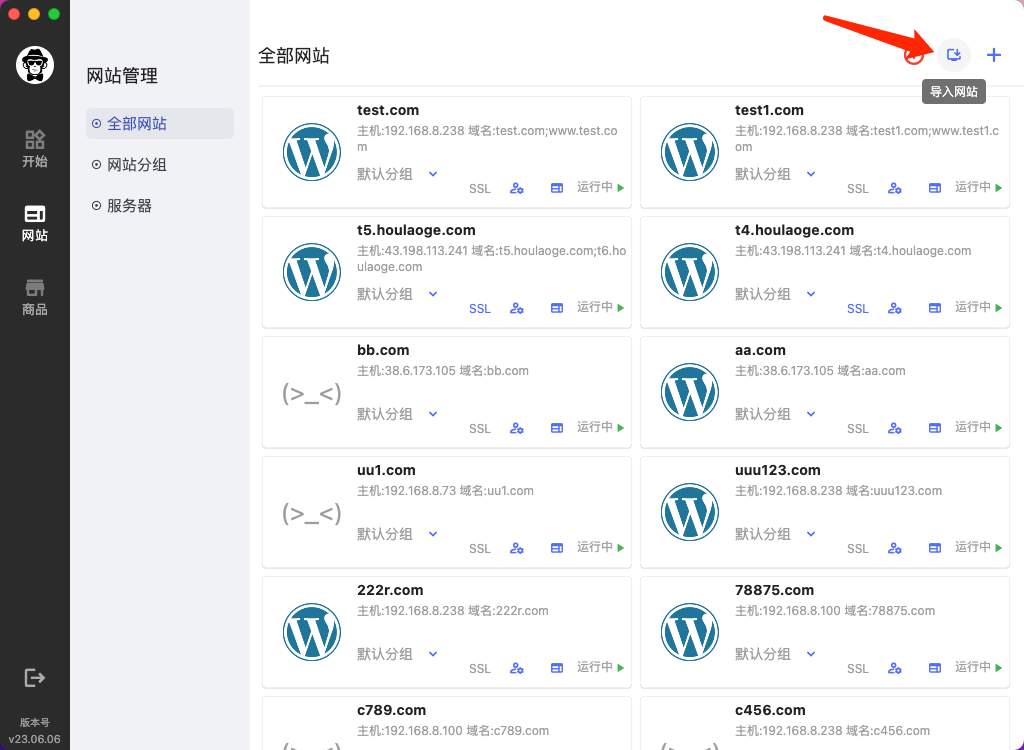
Task: Toggle 运行中 status of 222r.com
Action: [601, 667]
